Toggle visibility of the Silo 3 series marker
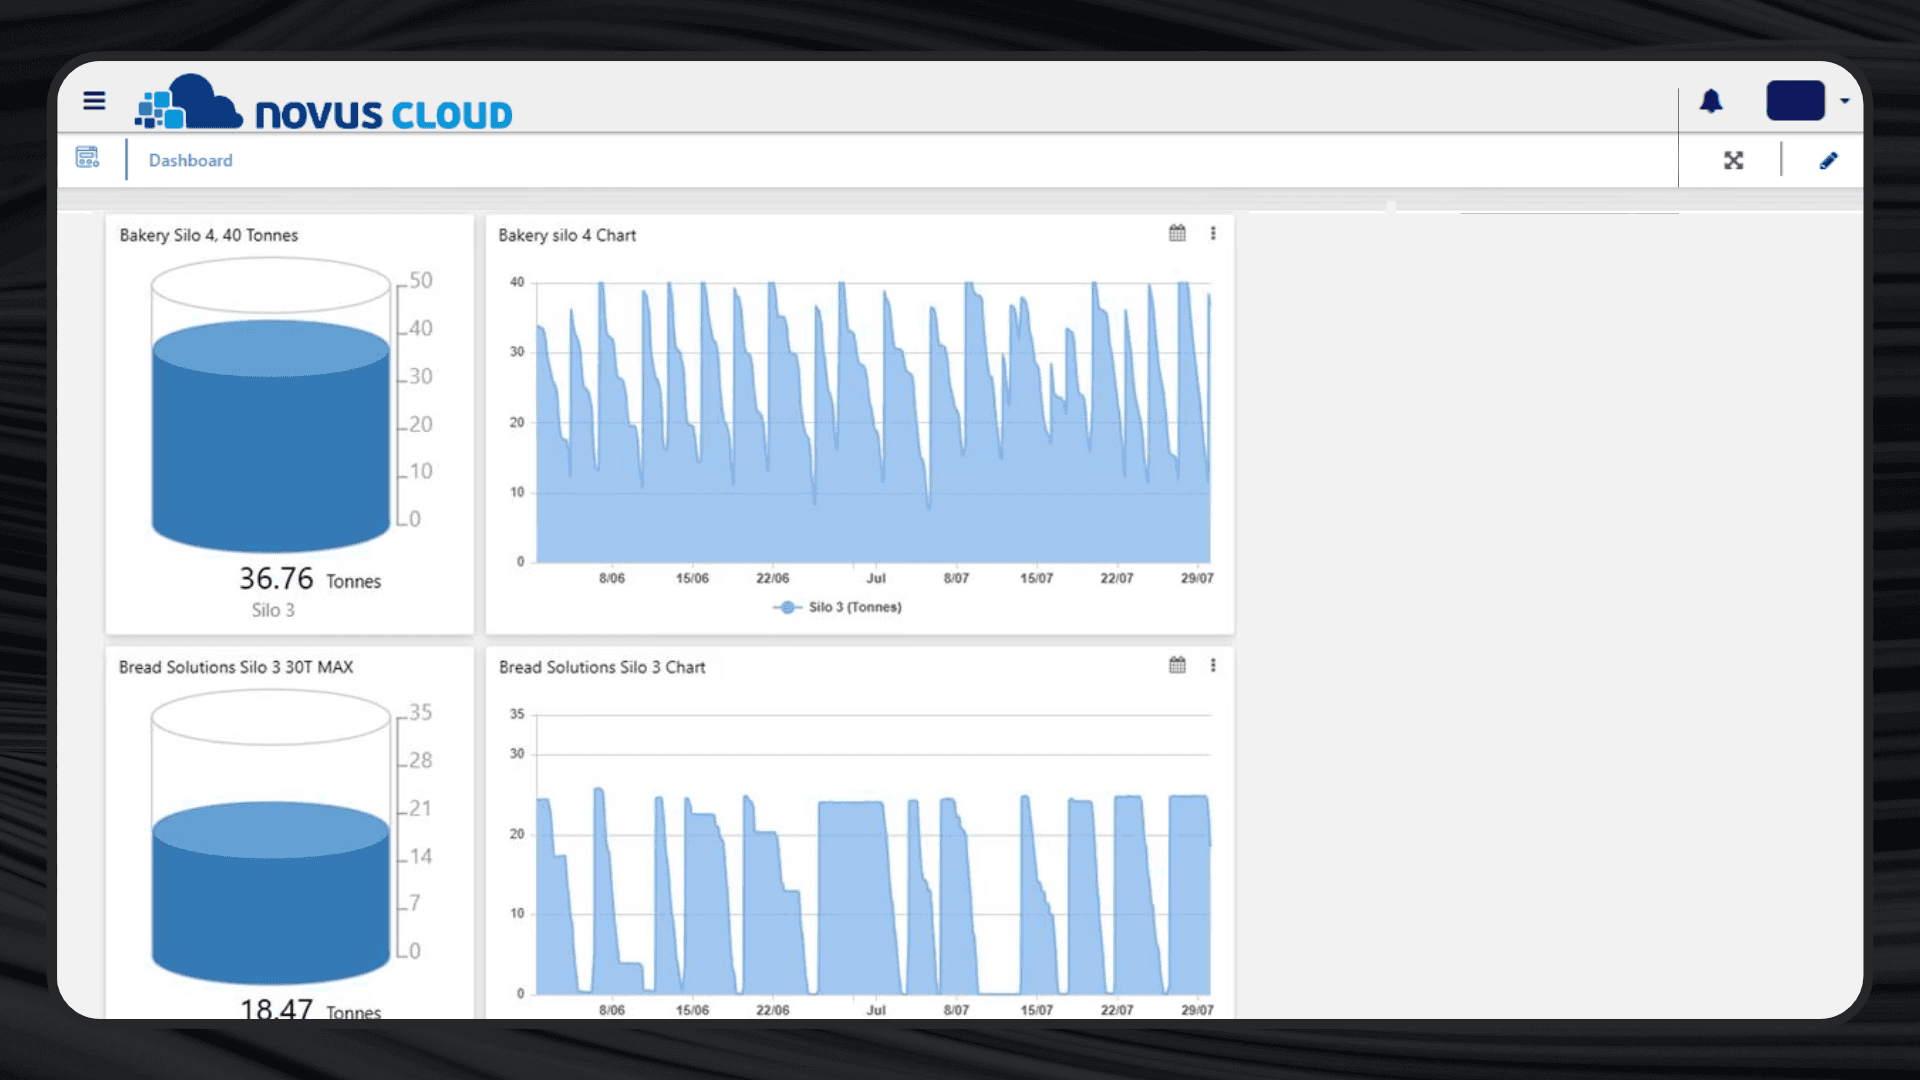Screen dimensions: 1920x1080 tap(789, 607)
